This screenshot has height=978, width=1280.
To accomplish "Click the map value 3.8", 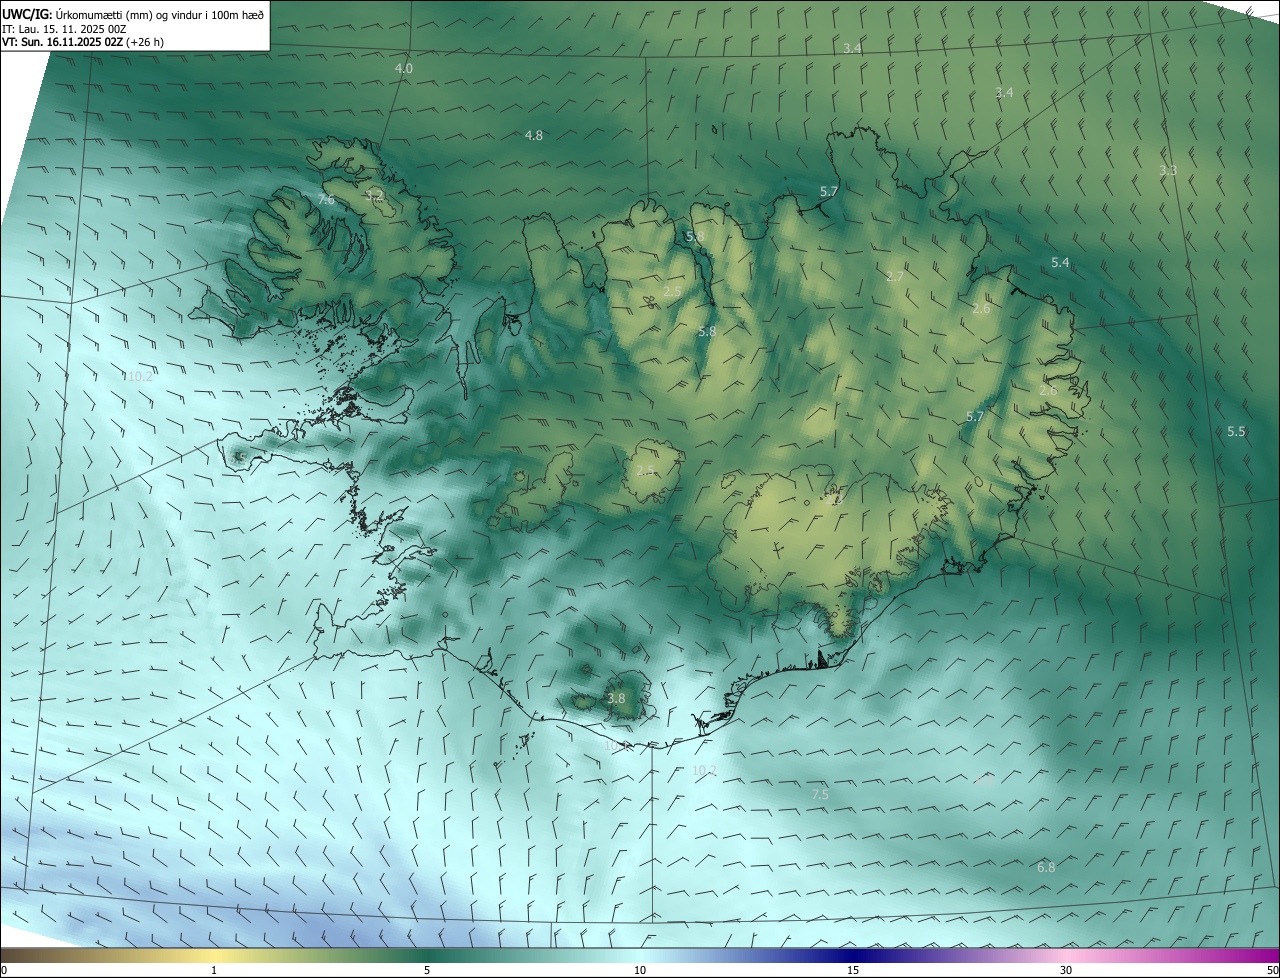I will pos(616,698).
